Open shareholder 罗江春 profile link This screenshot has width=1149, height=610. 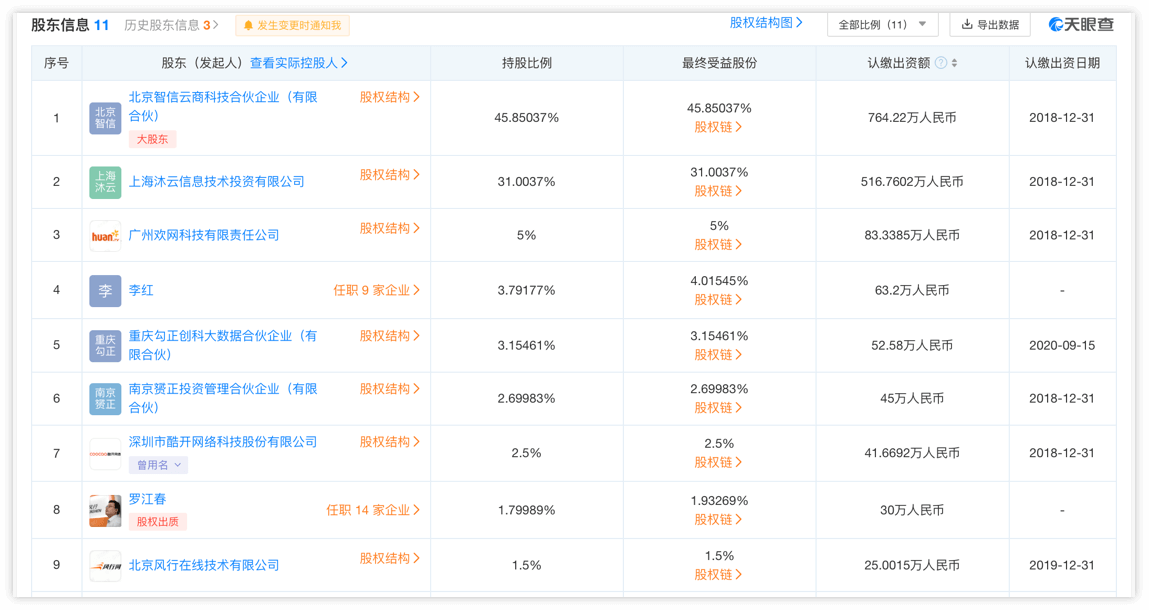[x=147, y=499]
